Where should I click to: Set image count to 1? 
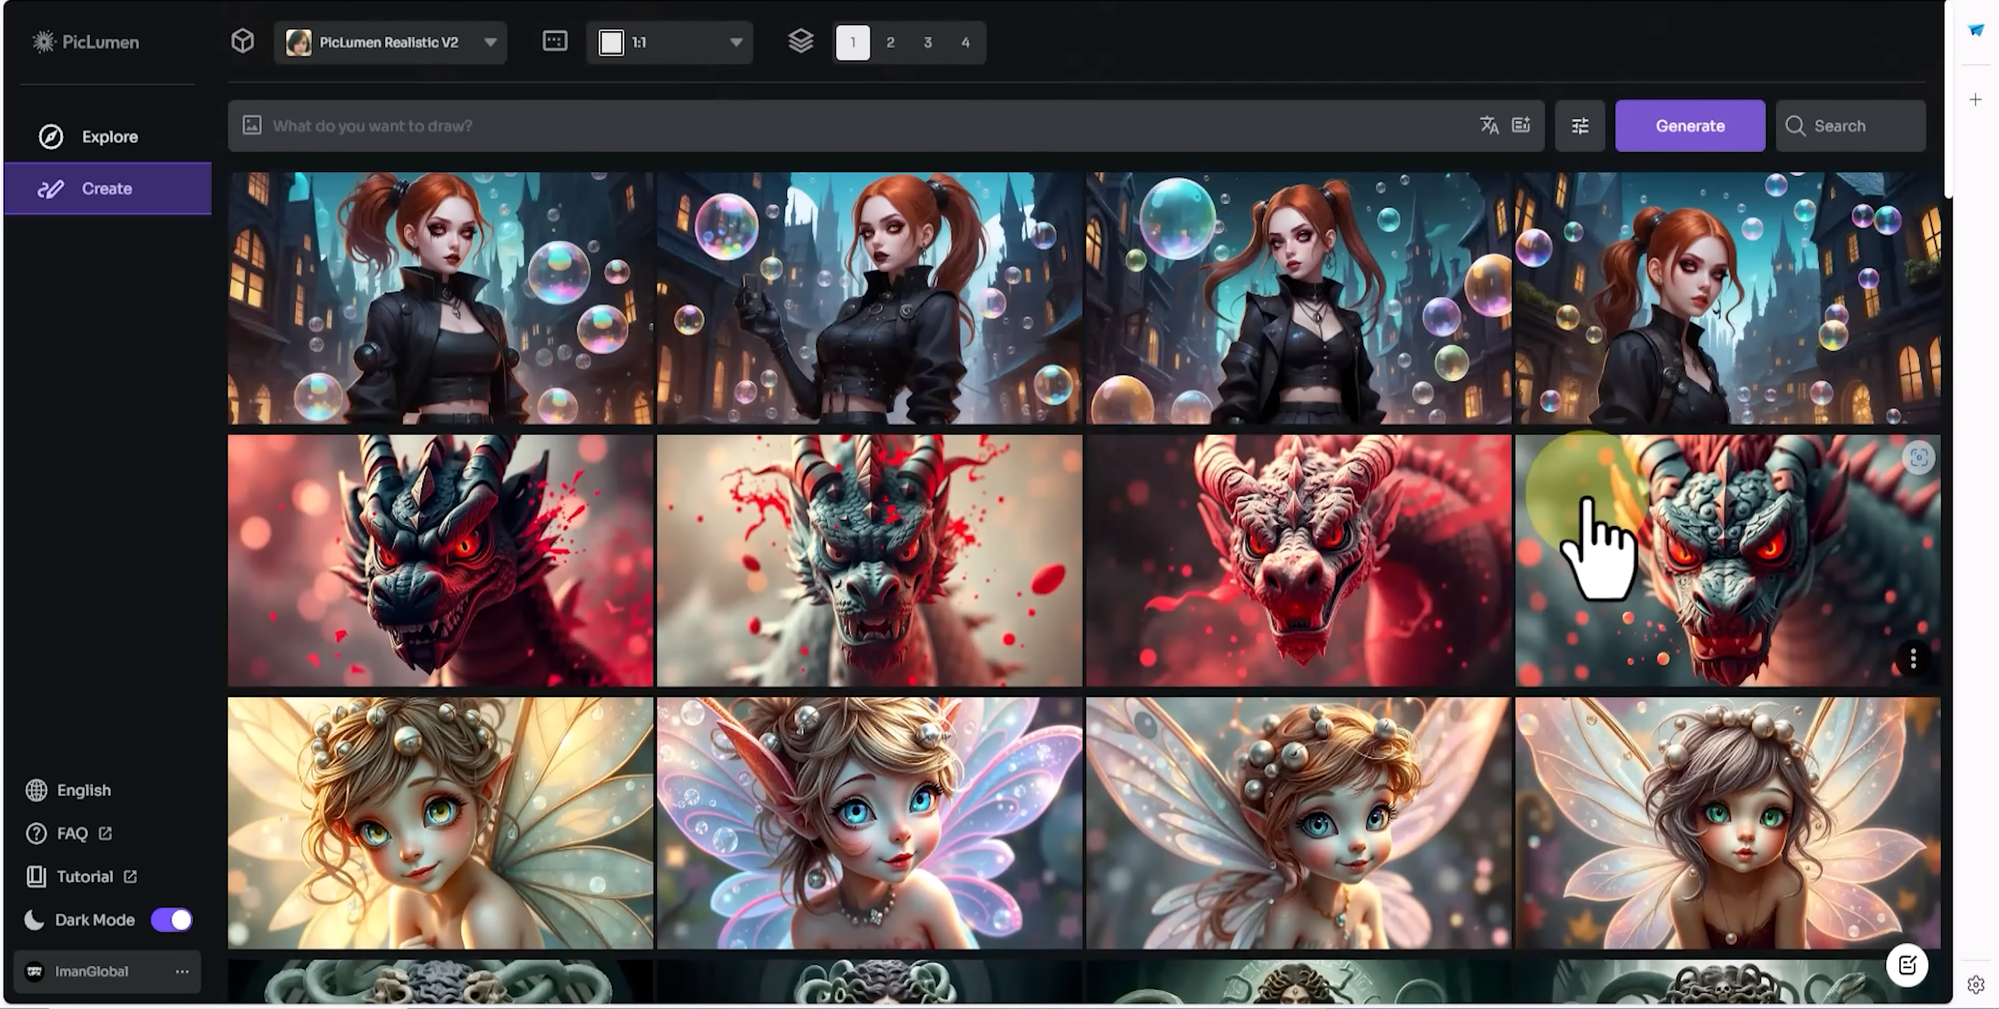(x=853, y=42)
